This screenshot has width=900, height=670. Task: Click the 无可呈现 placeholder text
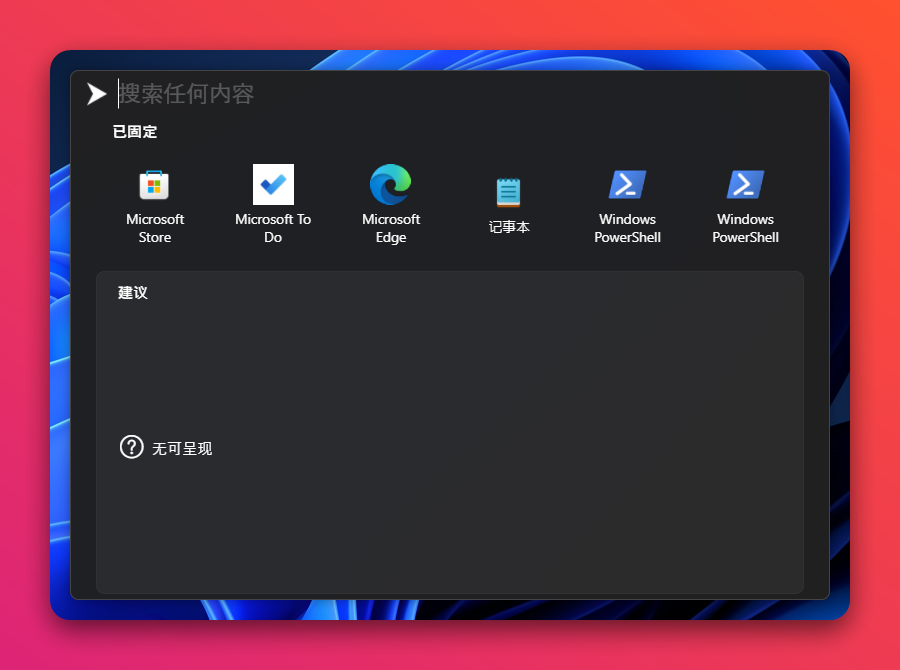click(x=182, y=449)
